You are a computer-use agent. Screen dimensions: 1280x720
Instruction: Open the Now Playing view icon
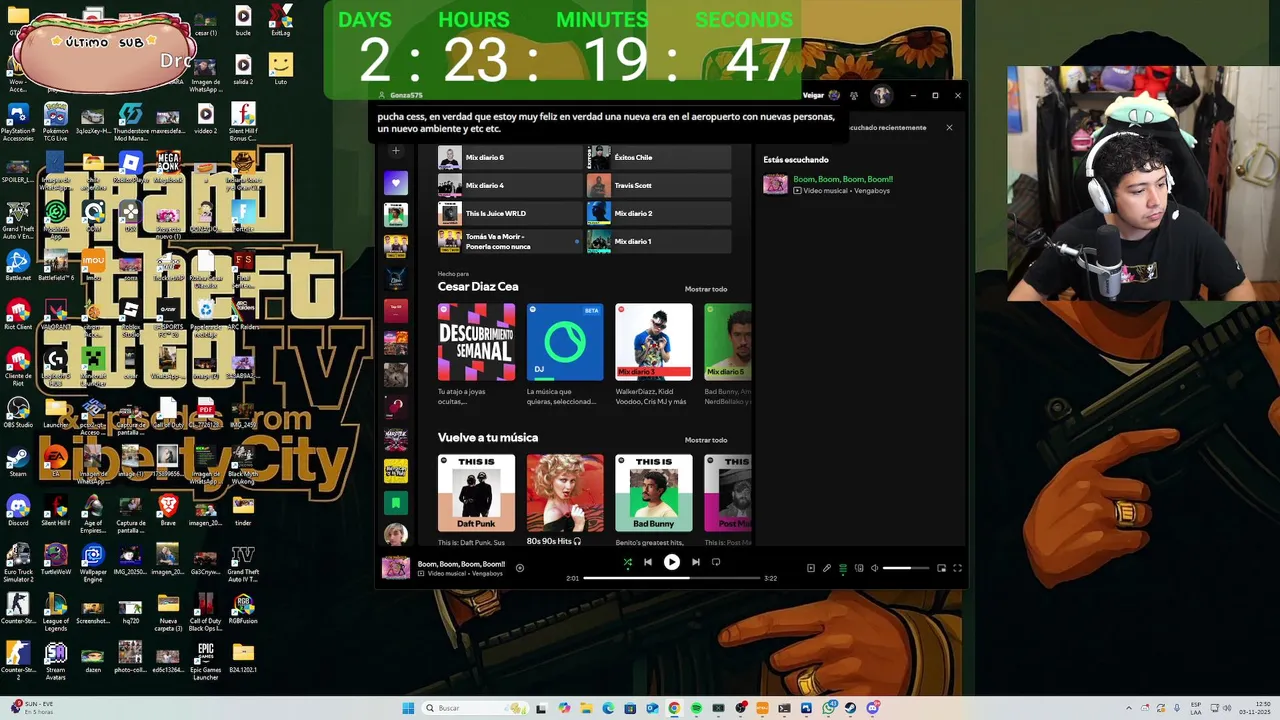click(x=811, y=568)
